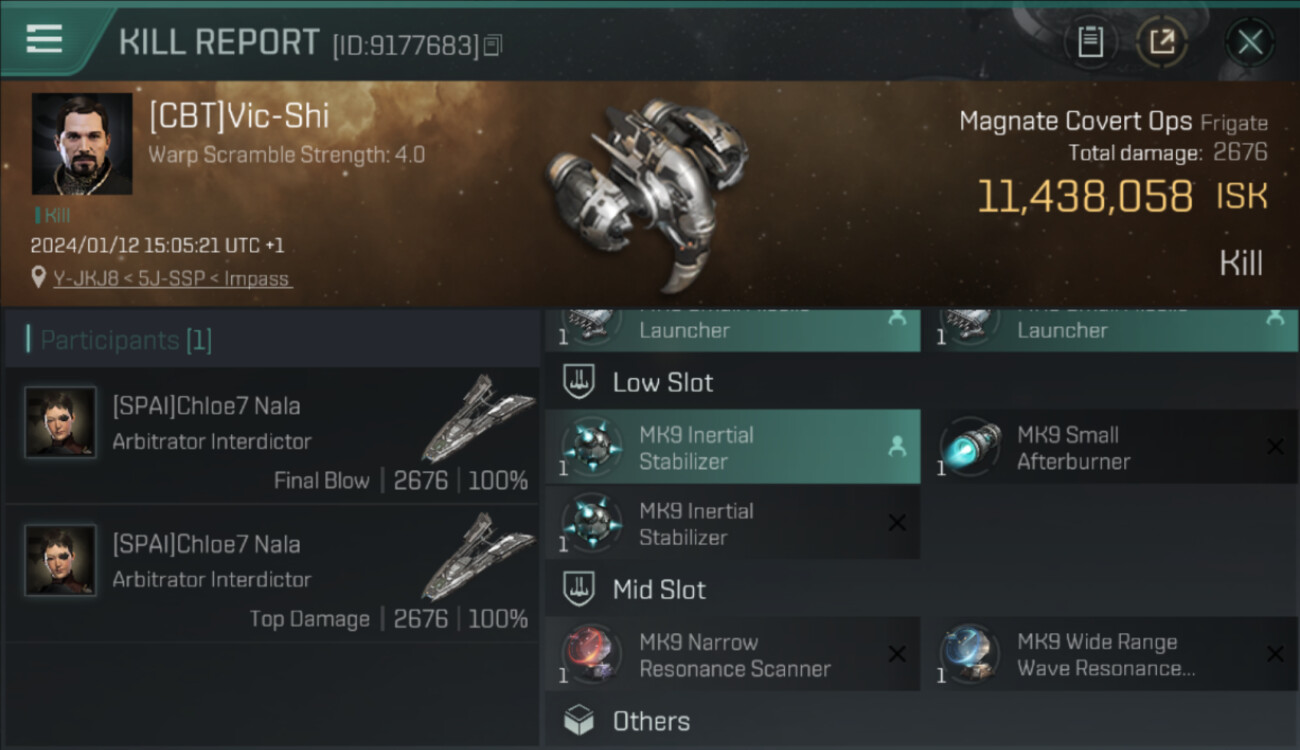1300x750 pixels.
Task: Tap the [CBT]Vic-Shi pilot name
Action: tap(239, 116)
